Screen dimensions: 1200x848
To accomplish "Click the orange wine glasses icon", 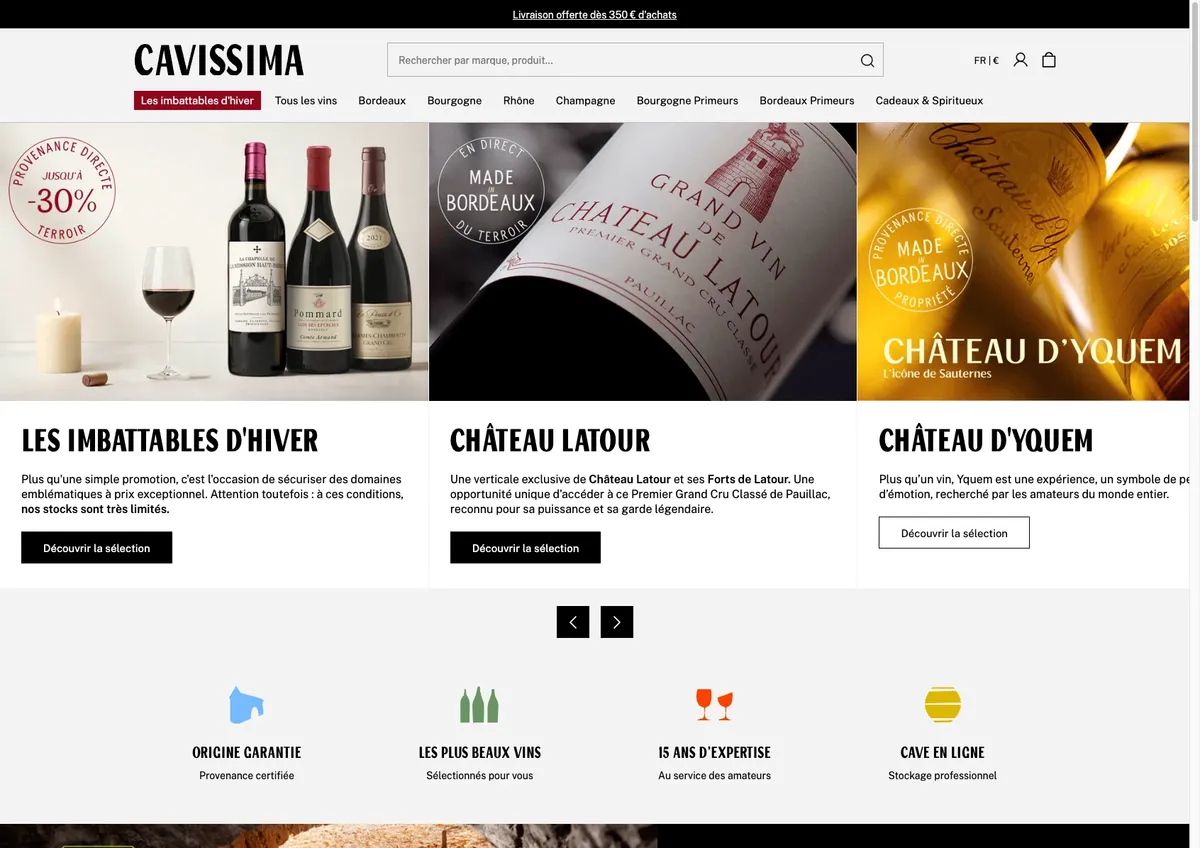I will (x=714, y=705).
